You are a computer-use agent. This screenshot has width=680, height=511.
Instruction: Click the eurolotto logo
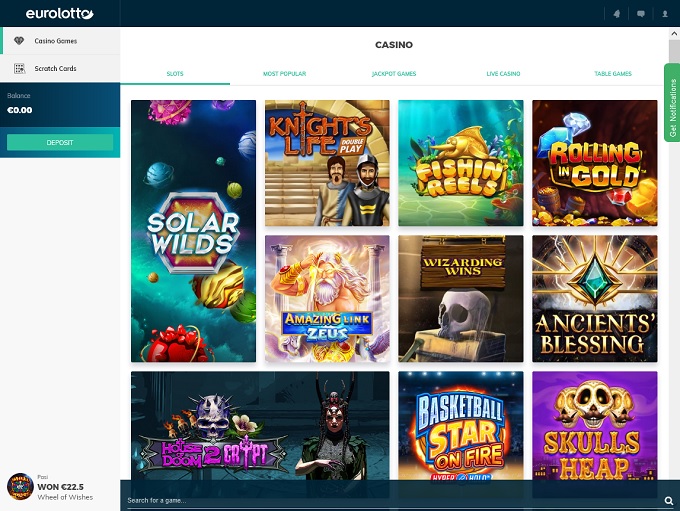59,13
